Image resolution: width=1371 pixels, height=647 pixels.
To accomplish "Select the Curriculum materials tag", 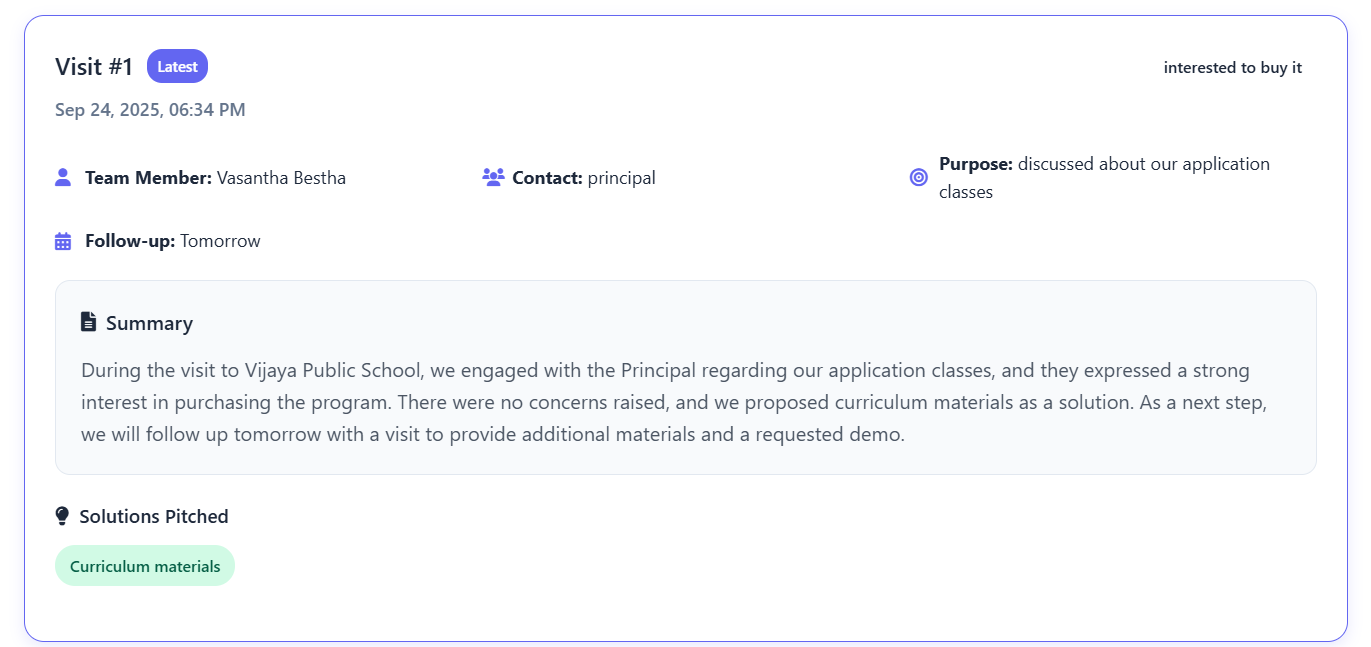I will 145,566.
